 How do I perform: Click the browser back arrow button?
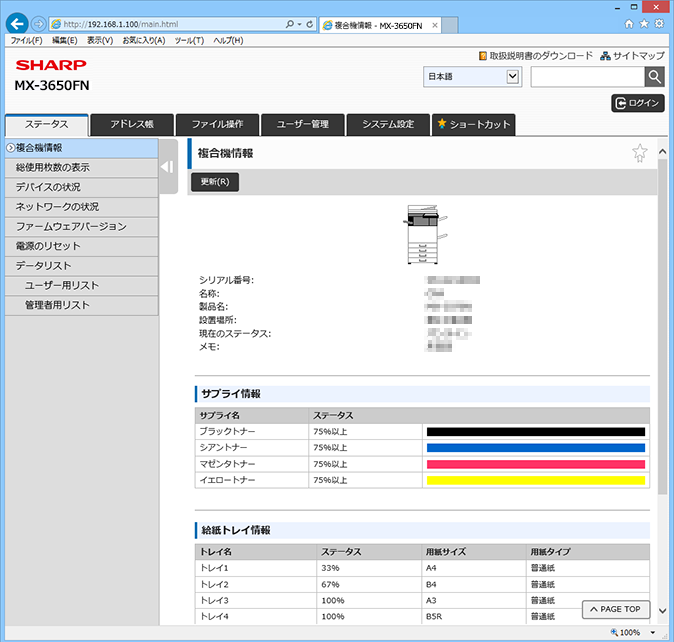[17, 24]
